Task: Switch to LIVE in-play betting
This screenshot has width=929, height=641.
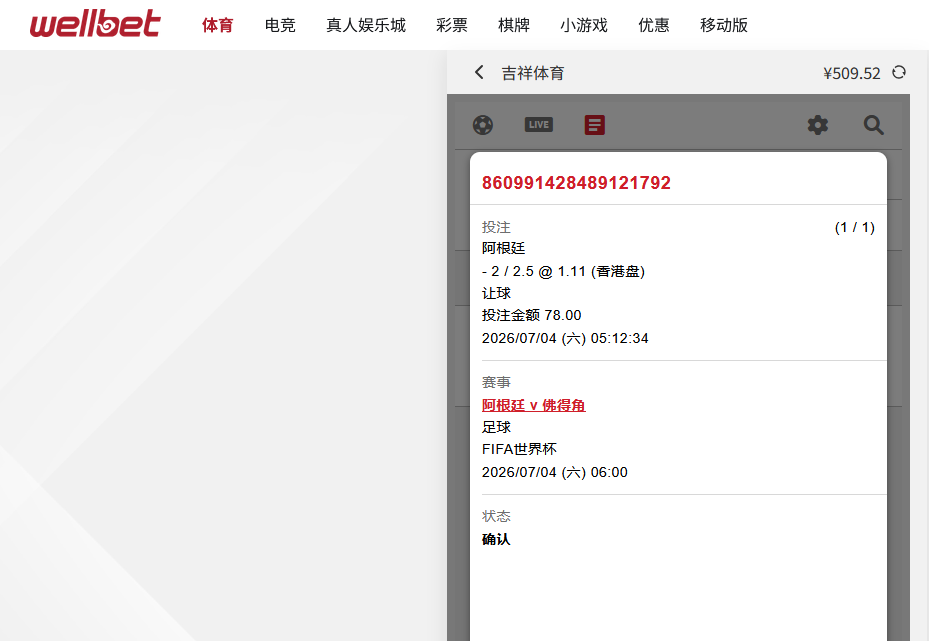Action: (x=539, y=124)
